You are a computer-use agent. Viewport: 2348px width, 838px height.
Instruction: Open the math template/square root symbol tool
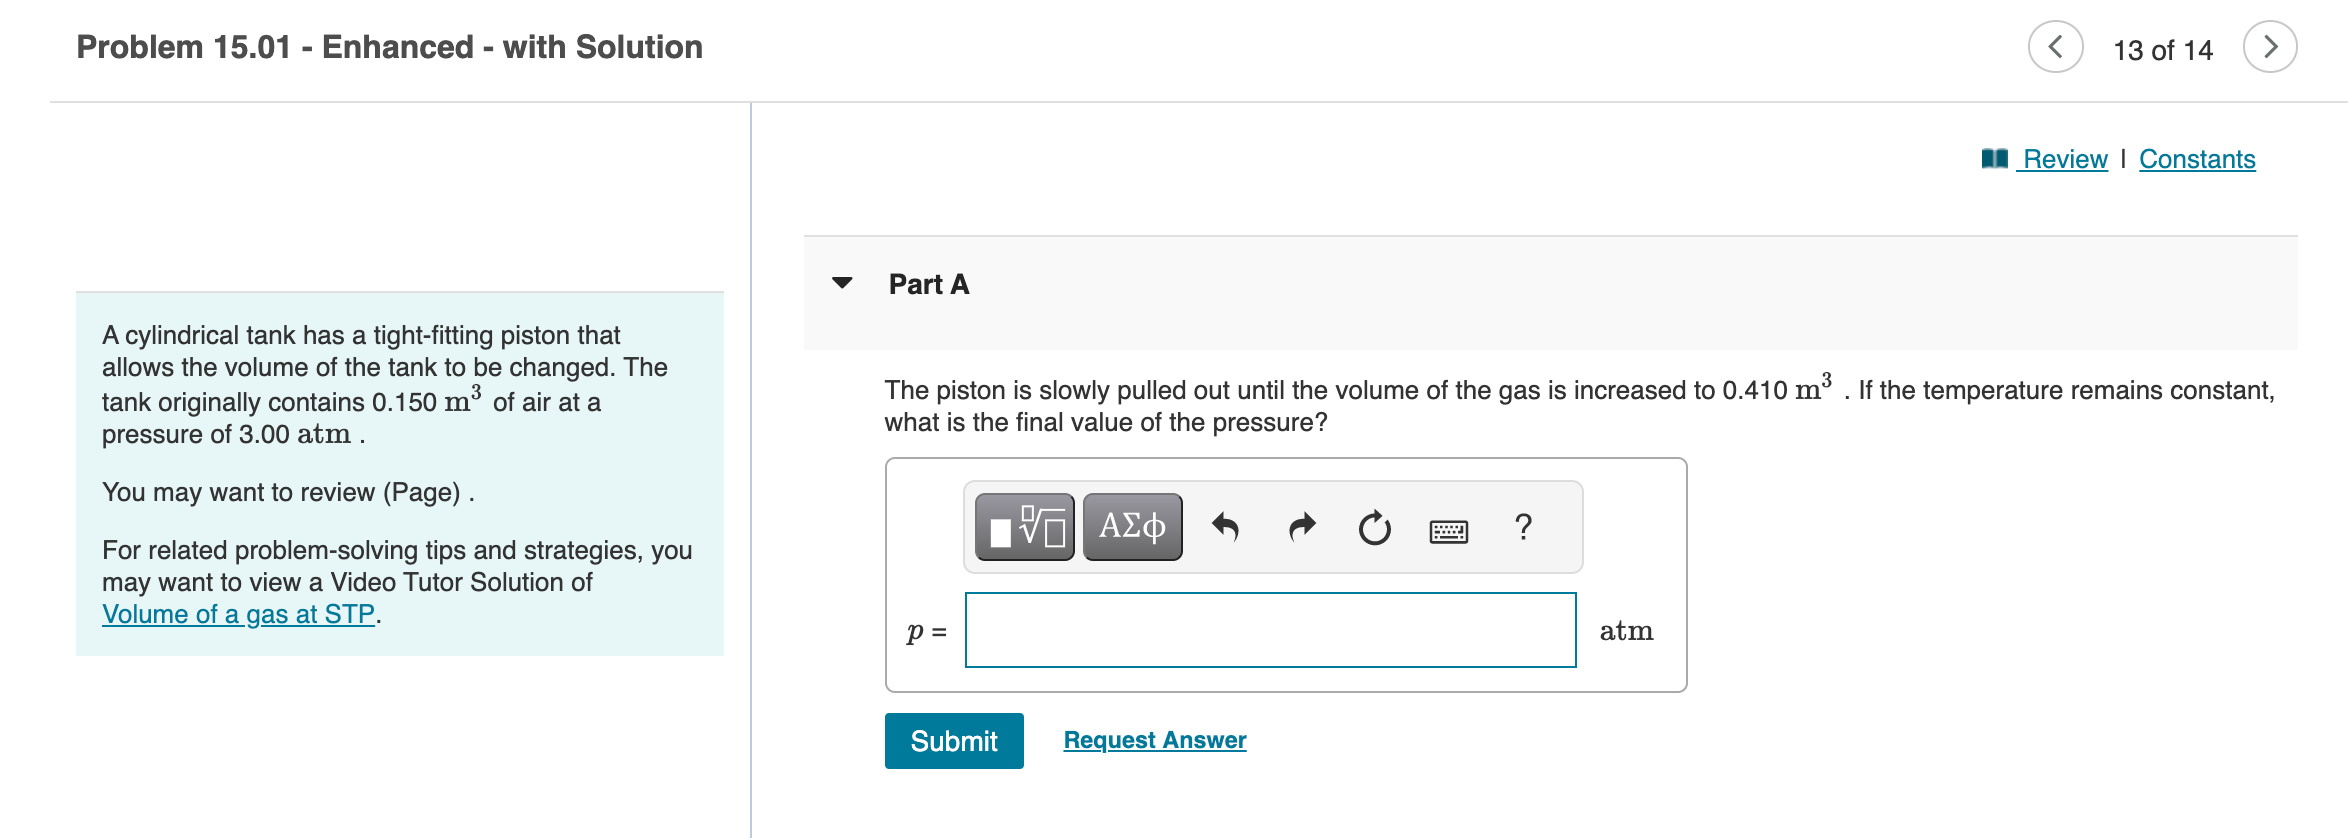coord(1022,525)
